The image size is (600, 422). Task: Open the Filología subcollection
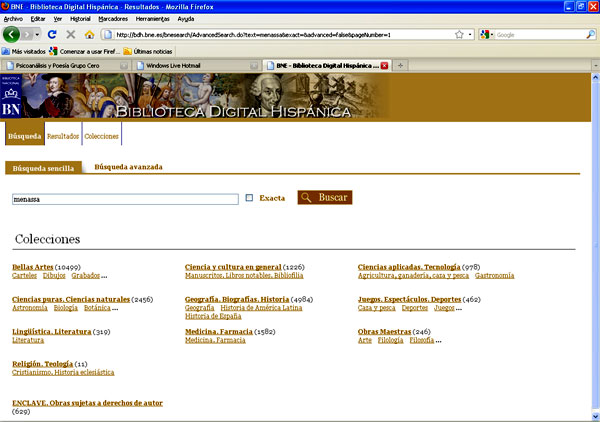(x=390, y=340)
